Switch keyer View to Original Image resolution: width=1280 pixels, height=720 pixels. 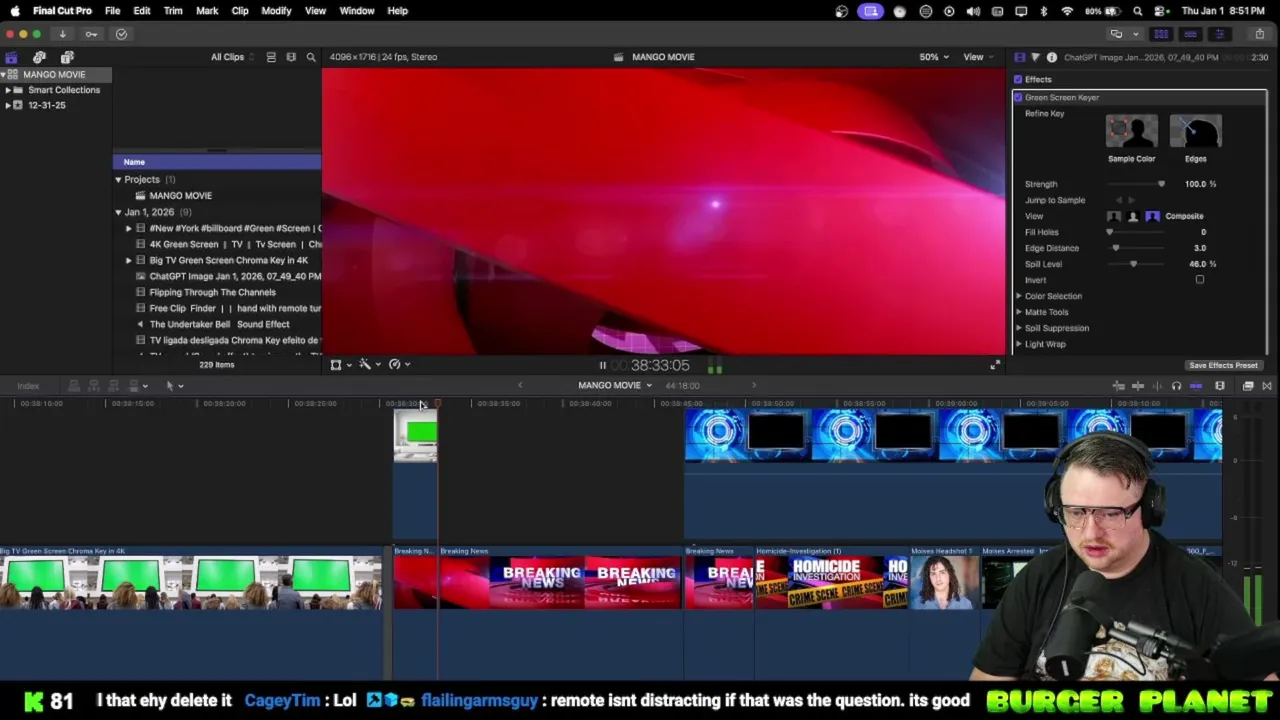point(1114,216)
